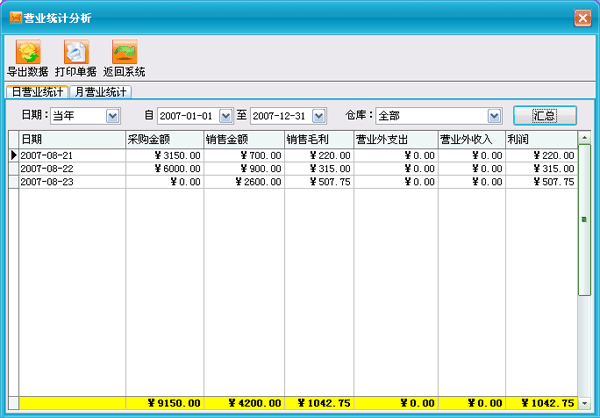This screenshot has height=418, width=600.
Task: Sort by the 利润 column header
Action: pos(540,139)
